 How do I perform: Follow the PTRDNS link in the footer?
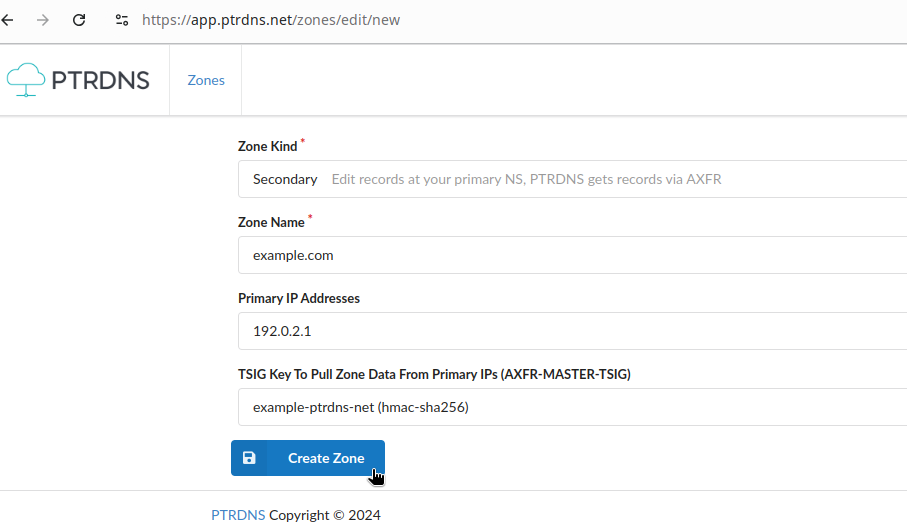pyautogui.click(x=238, y=515)
